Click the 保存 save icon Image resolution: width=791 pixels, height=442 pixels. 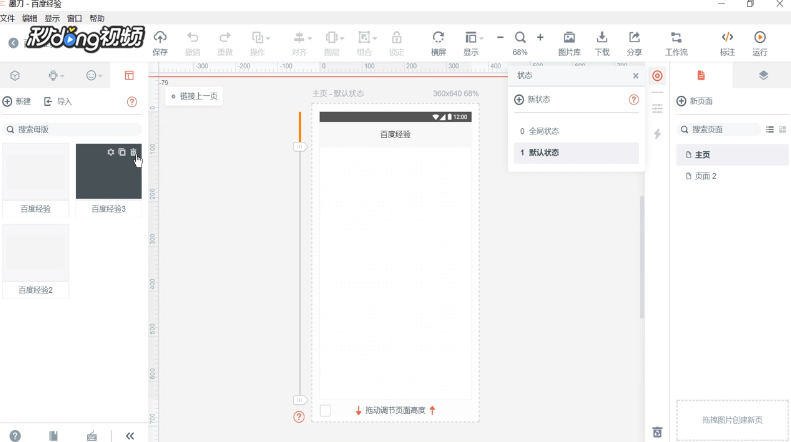click(x=160, y=37)
